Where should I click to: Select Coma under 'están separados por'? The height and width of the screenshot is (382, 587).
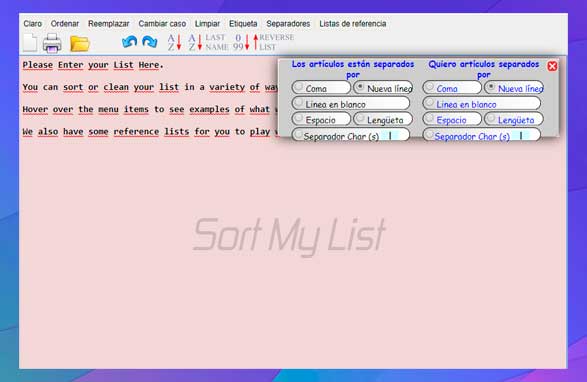point(321,88)
